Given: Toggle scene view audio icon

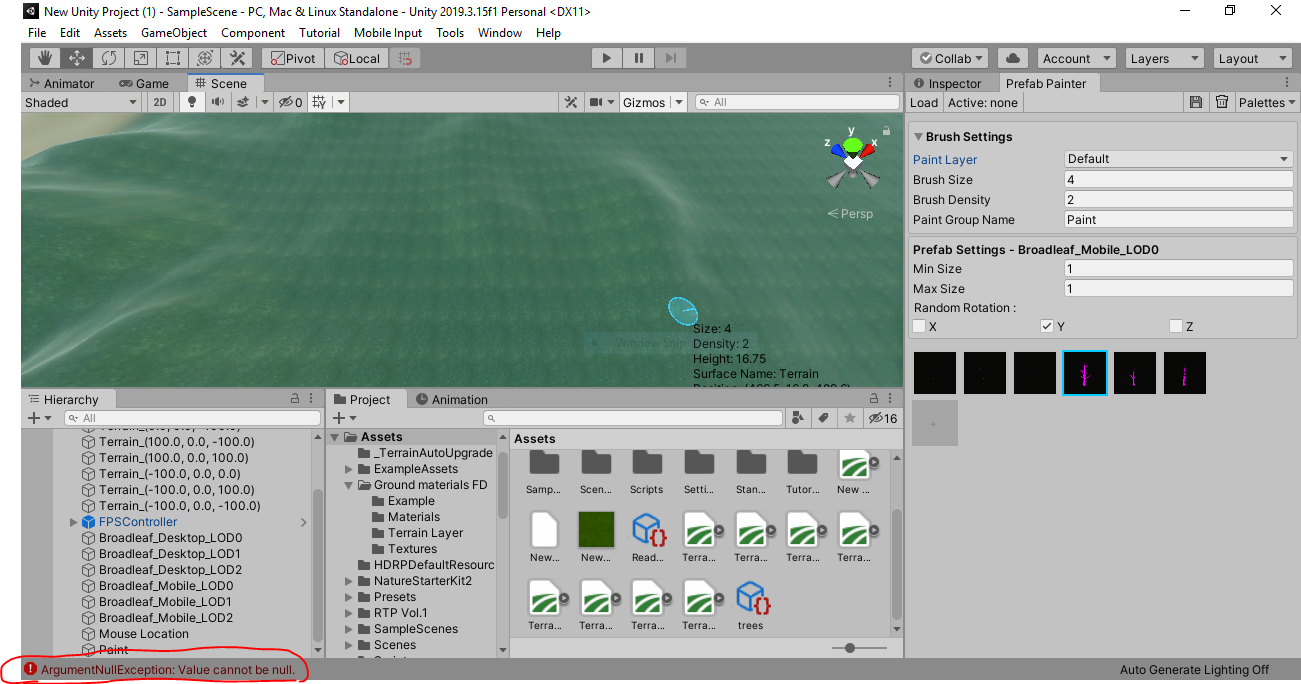Looking at the screenshot, I should point(218,101).
